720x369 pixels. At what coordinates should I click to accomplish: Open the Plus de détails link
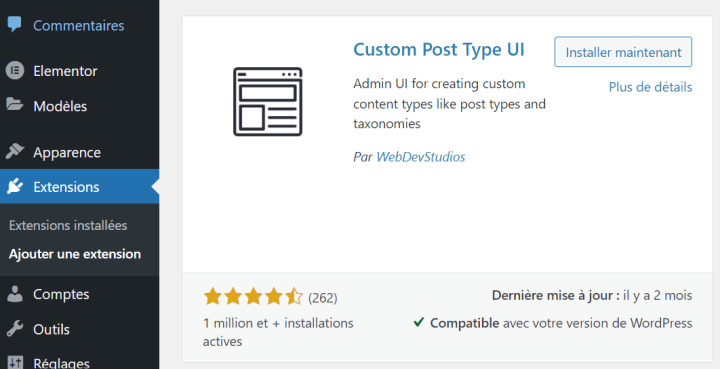[x=650, y=87]
